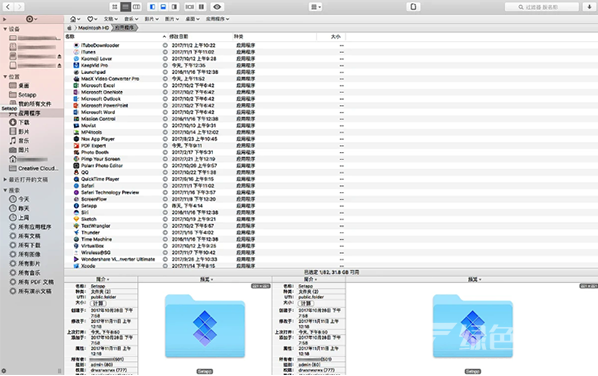Go back with the left arrow button
The image size is (598, 376).
click(8, 6)
